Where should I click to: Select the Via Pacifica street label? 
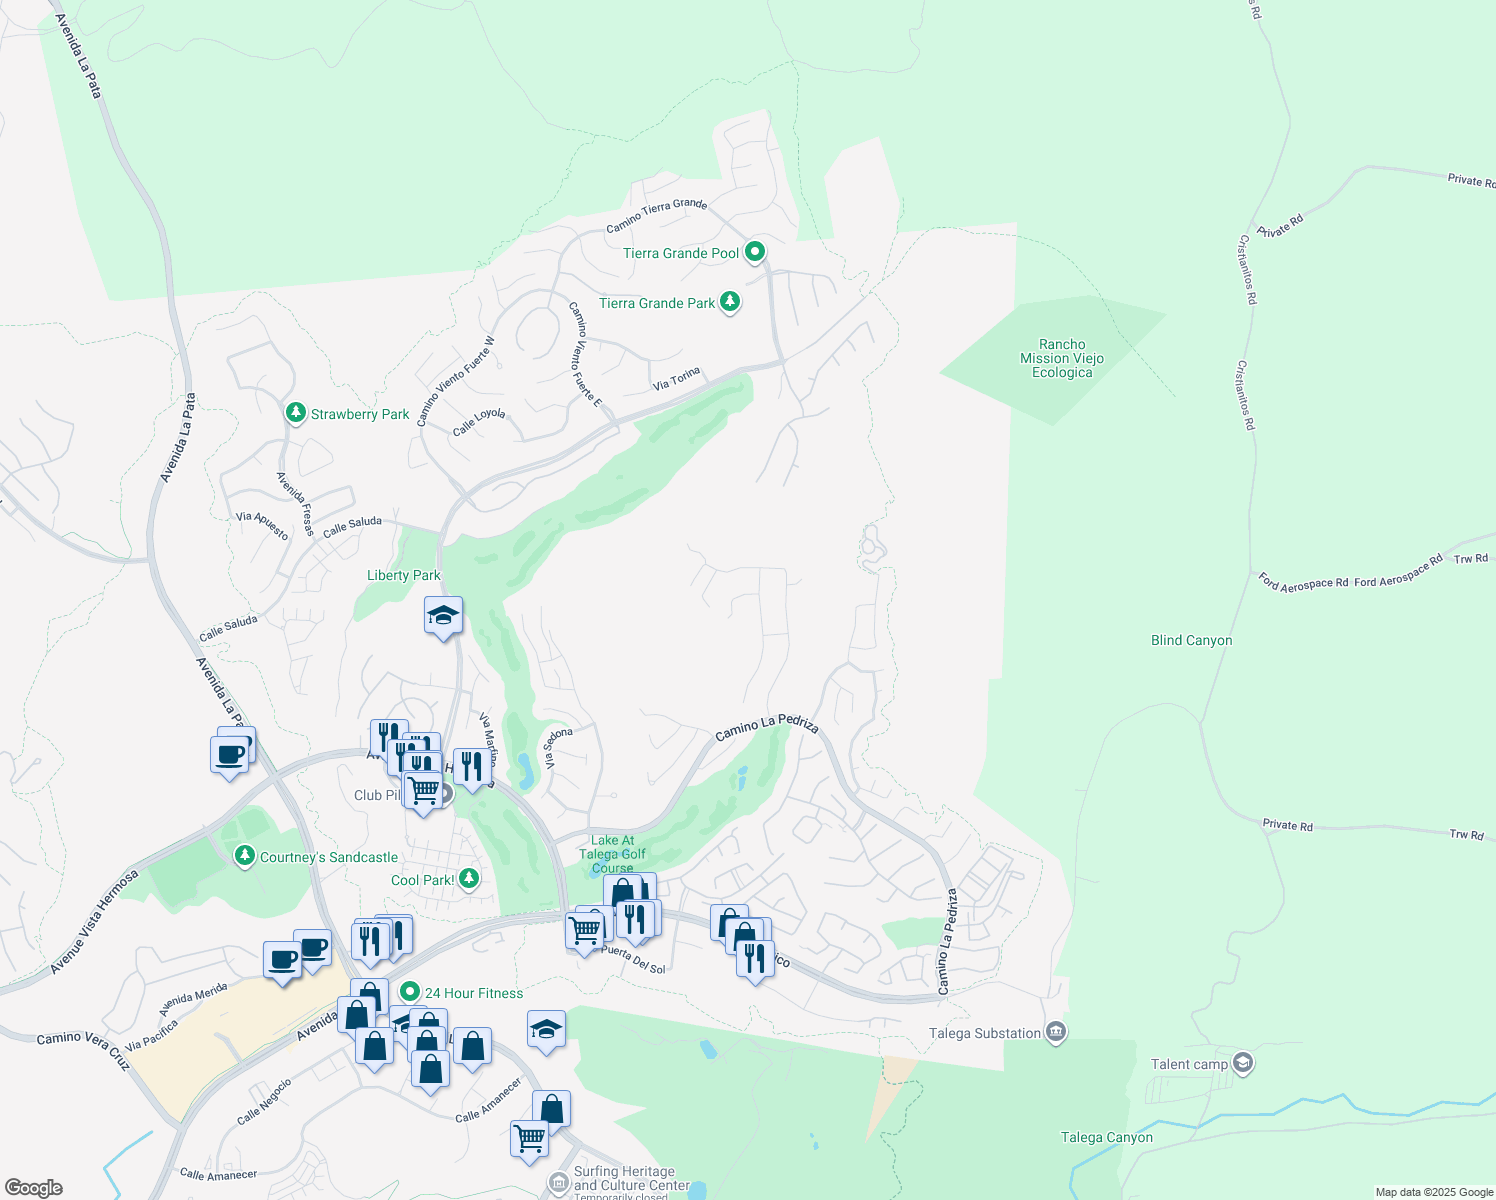tap(152, 1035)
